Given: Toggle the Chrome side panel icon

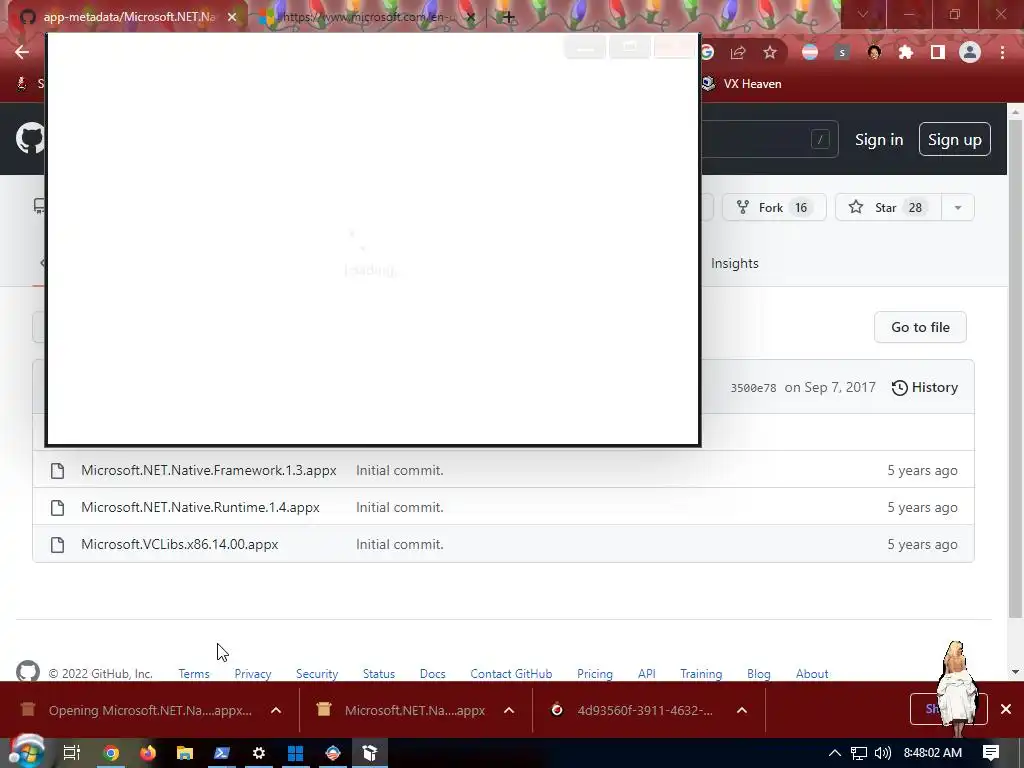Looking at the screenshot, I should 938,52.
